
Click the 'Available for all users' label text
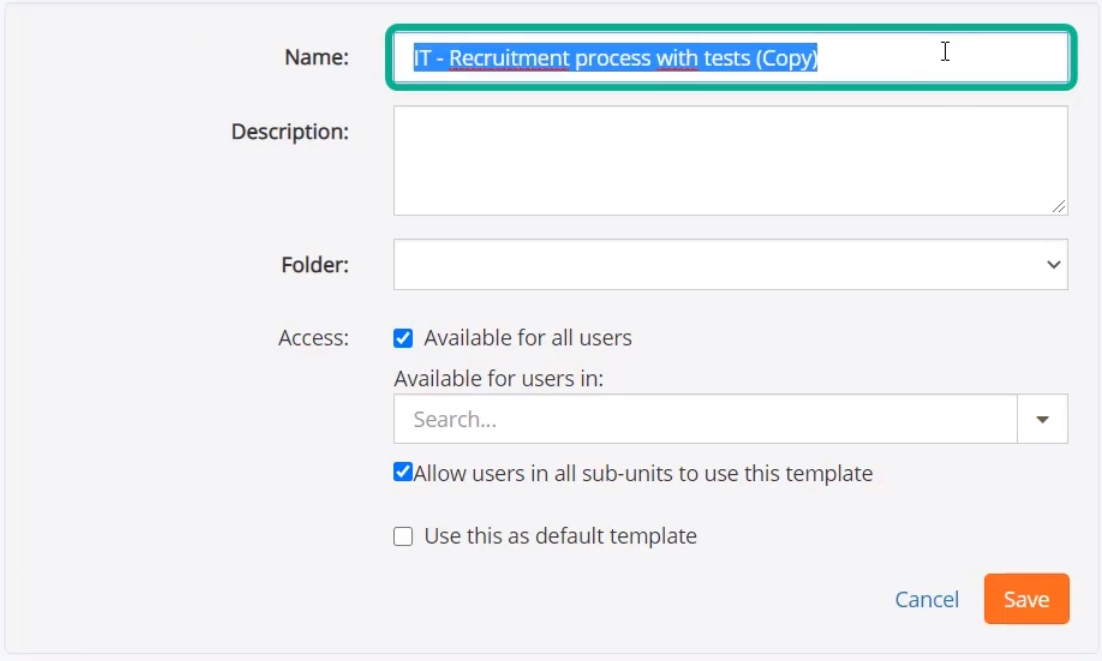(528, 338)
